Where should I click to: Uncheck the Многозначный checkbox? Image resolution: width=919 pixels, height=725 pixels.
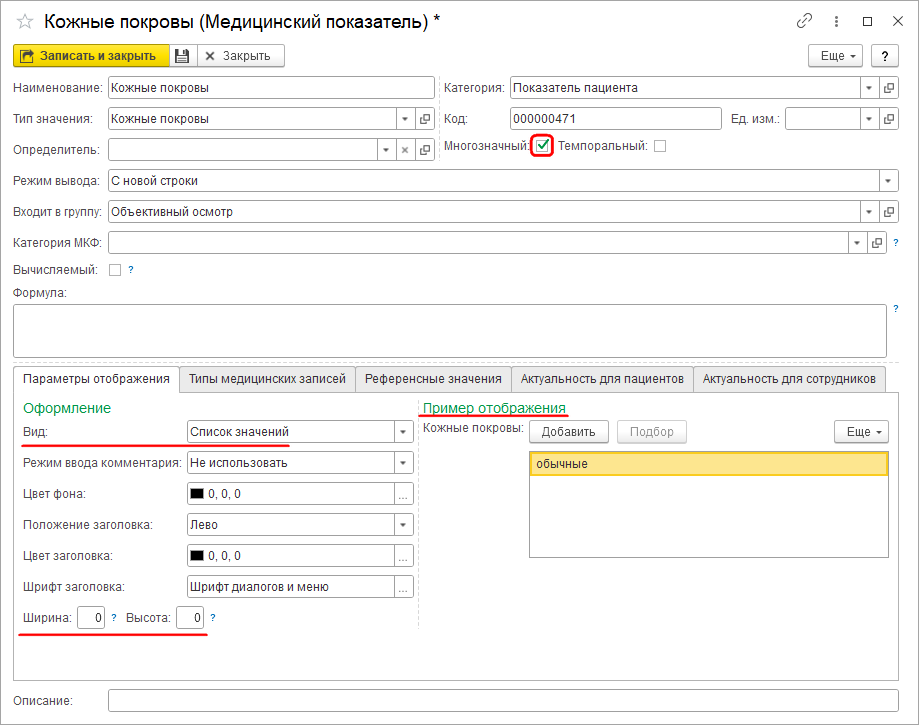click(542, 146)
